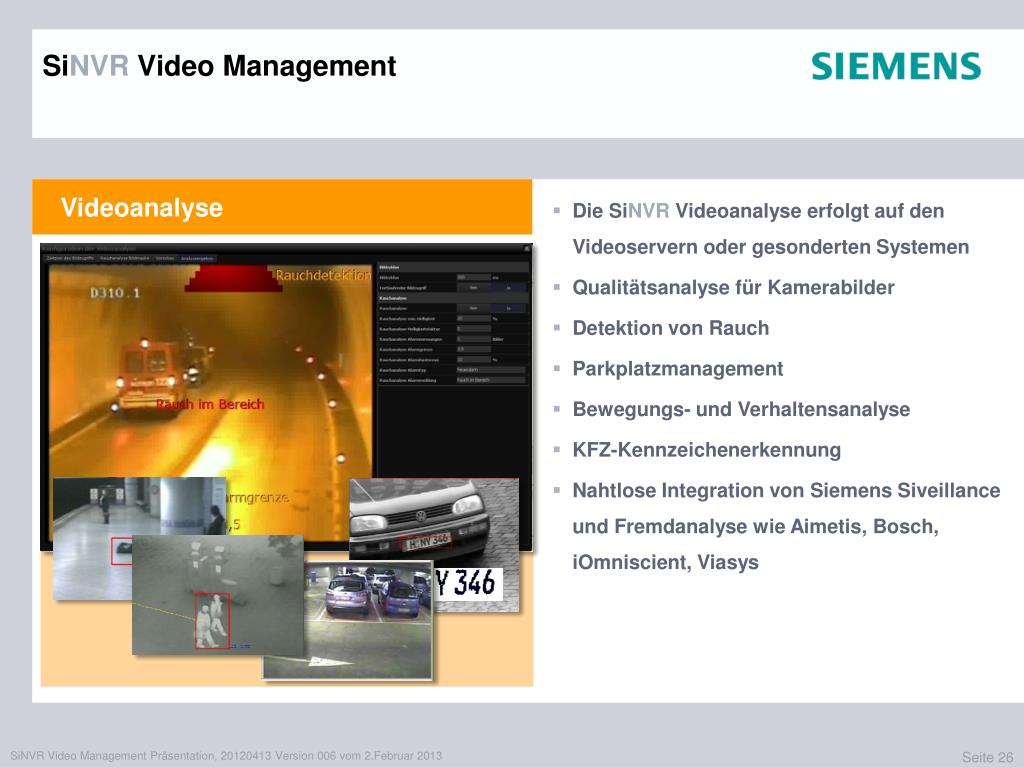Open the thermal pedestrian tracking thumbnail
This screenshot has width=1024, height=768.
[x=218, y=595]
